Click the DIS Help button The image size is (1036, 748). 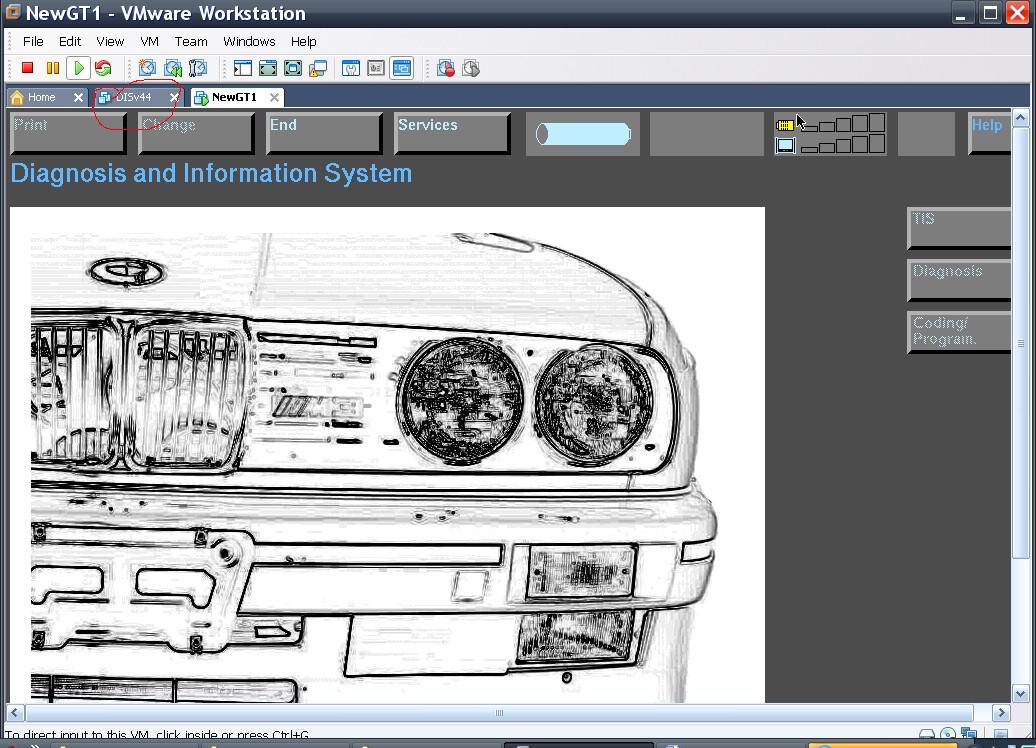pyautogui.click(x=989, y=133)
